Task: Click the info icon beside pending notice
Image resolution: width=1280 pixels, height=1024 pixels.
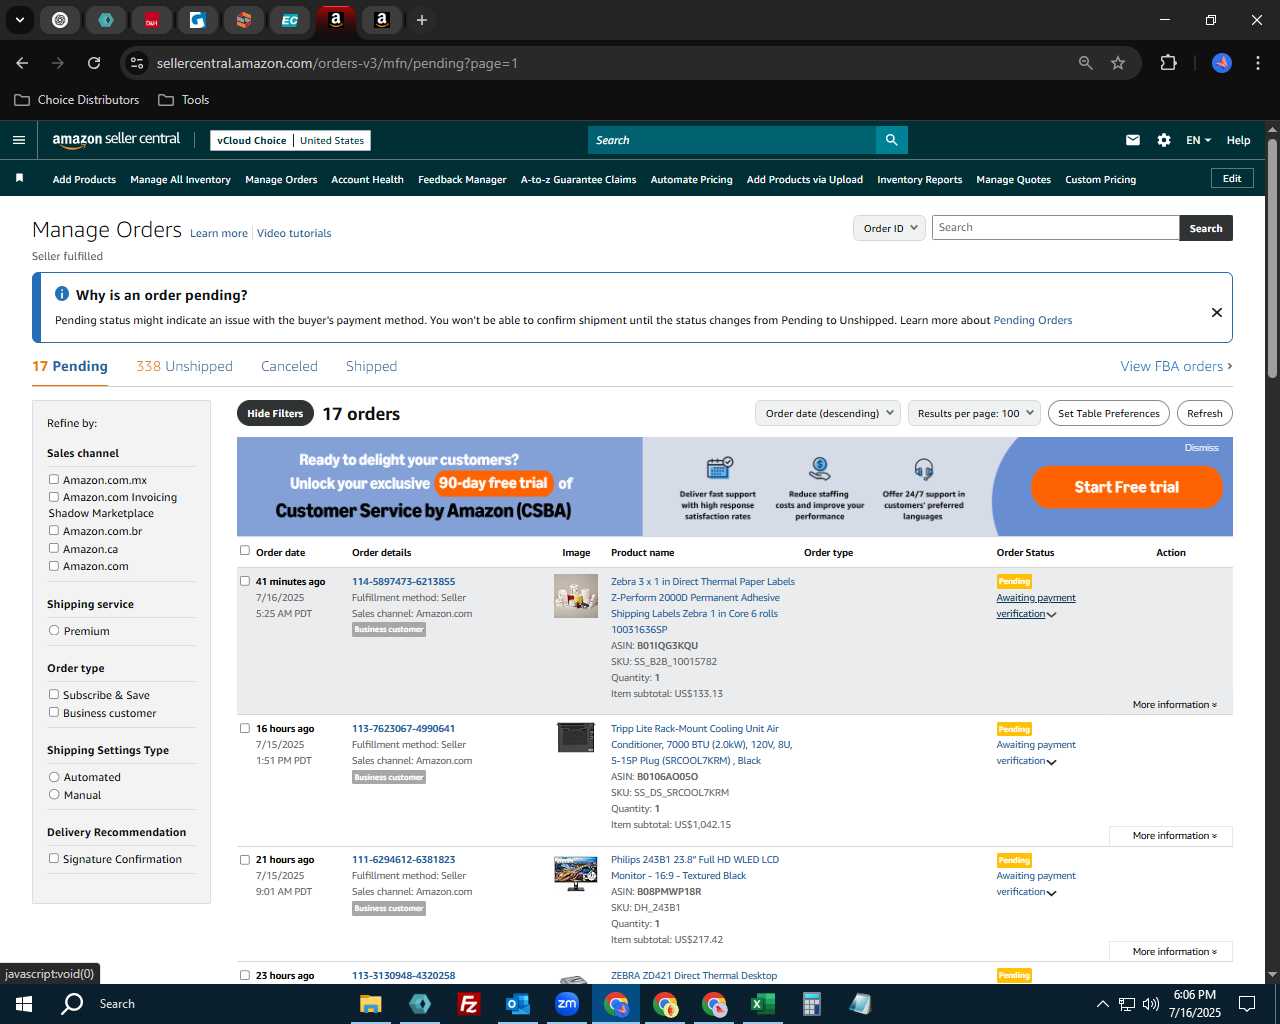Action: (x=62, y=294)
